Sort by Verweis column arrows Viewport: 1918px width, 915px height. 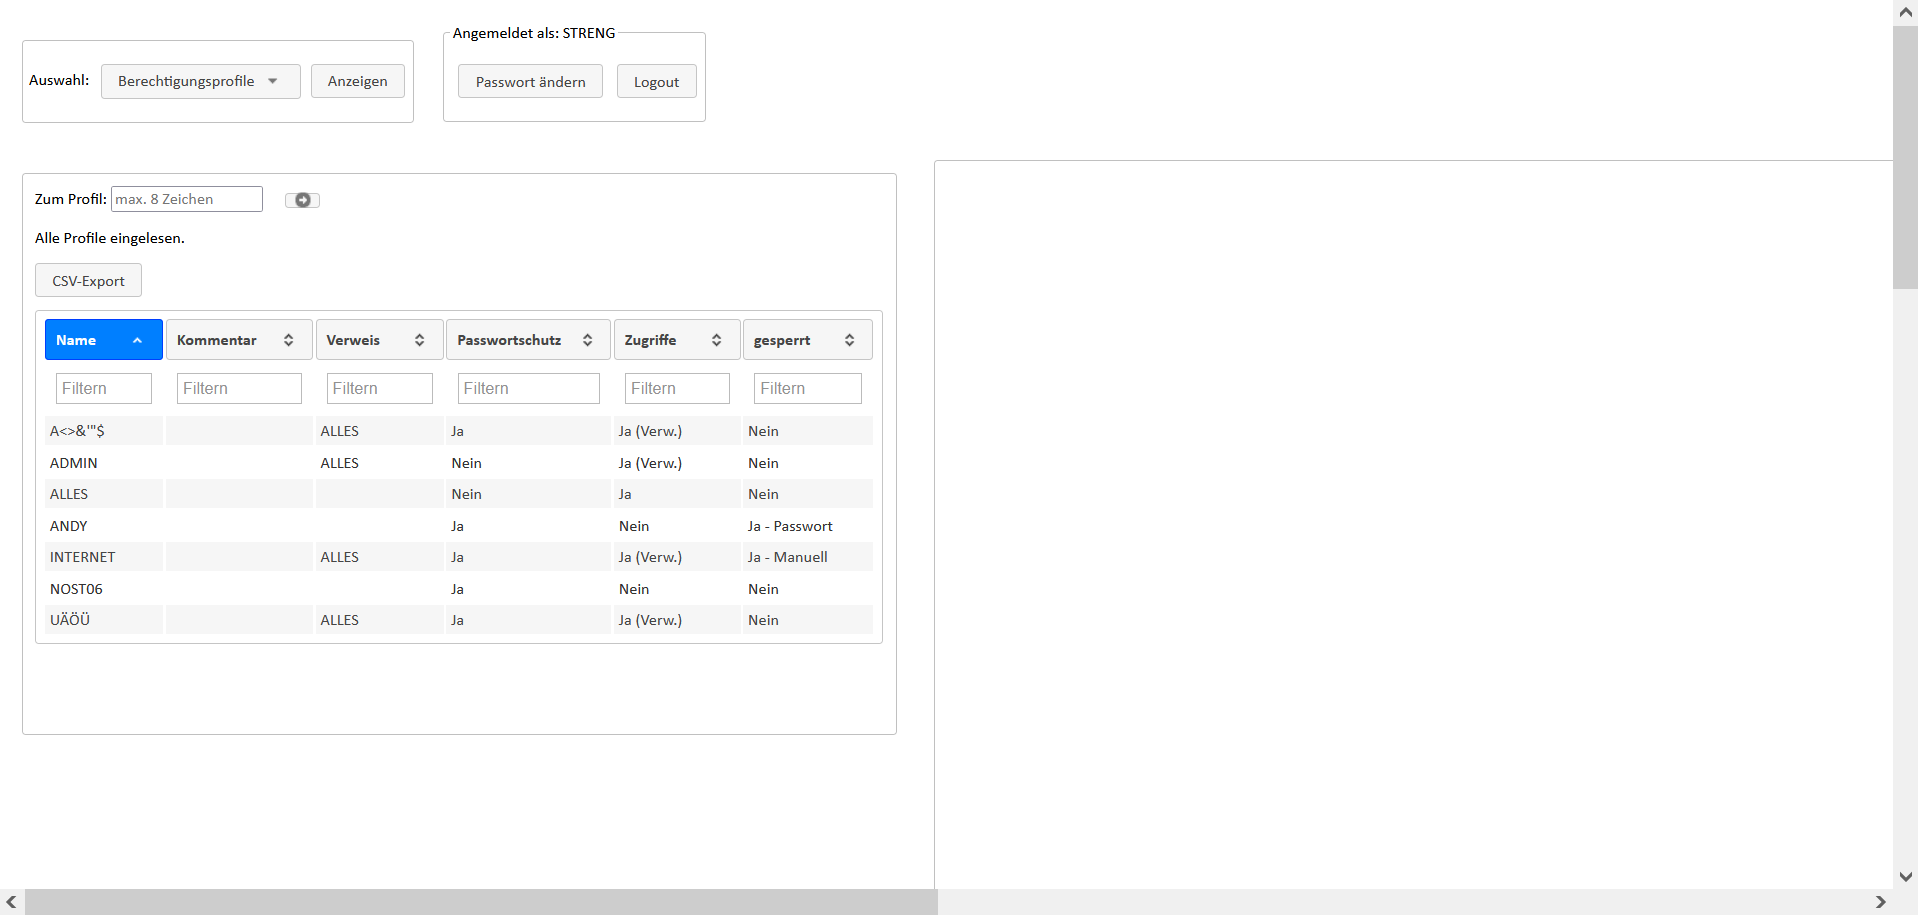(419, 340)
